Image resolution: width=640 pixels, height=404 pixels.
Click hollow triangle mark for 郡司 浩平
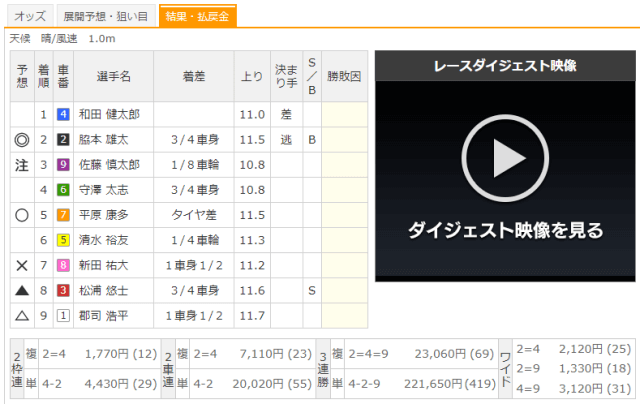pos(22,316)
